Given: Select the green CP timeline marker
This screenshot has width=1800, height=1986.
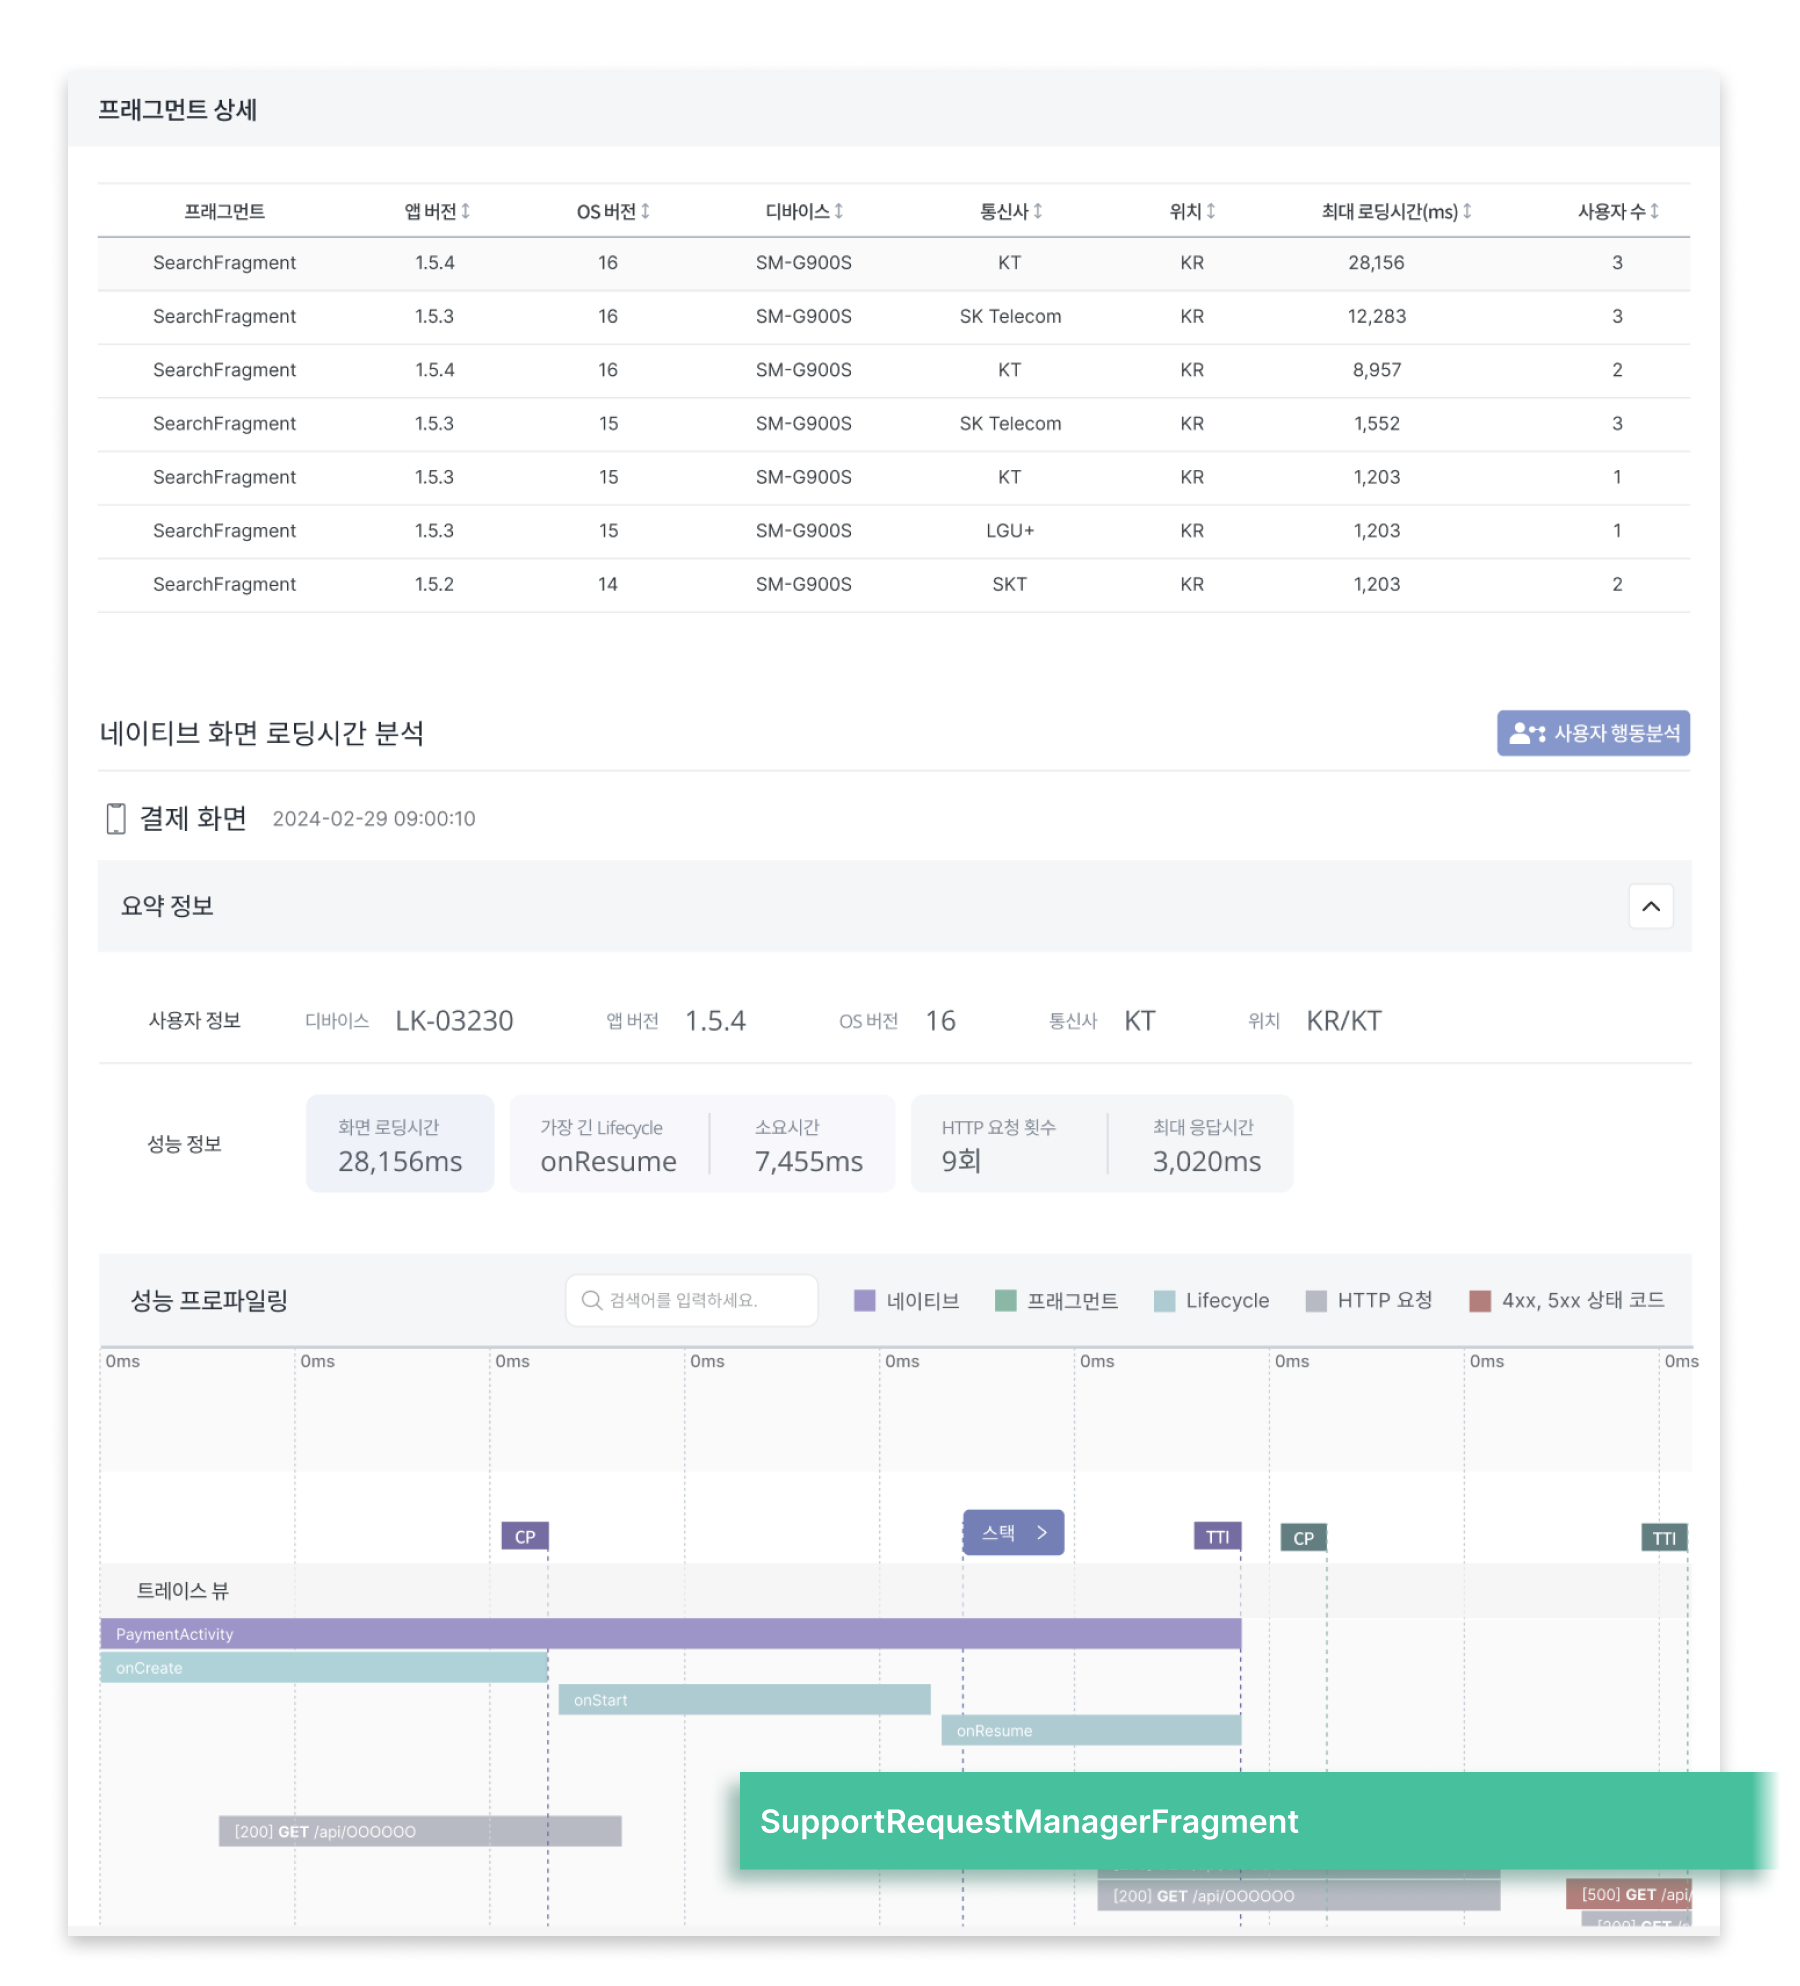Looking at the screenshot, I should [1304, 1537].
